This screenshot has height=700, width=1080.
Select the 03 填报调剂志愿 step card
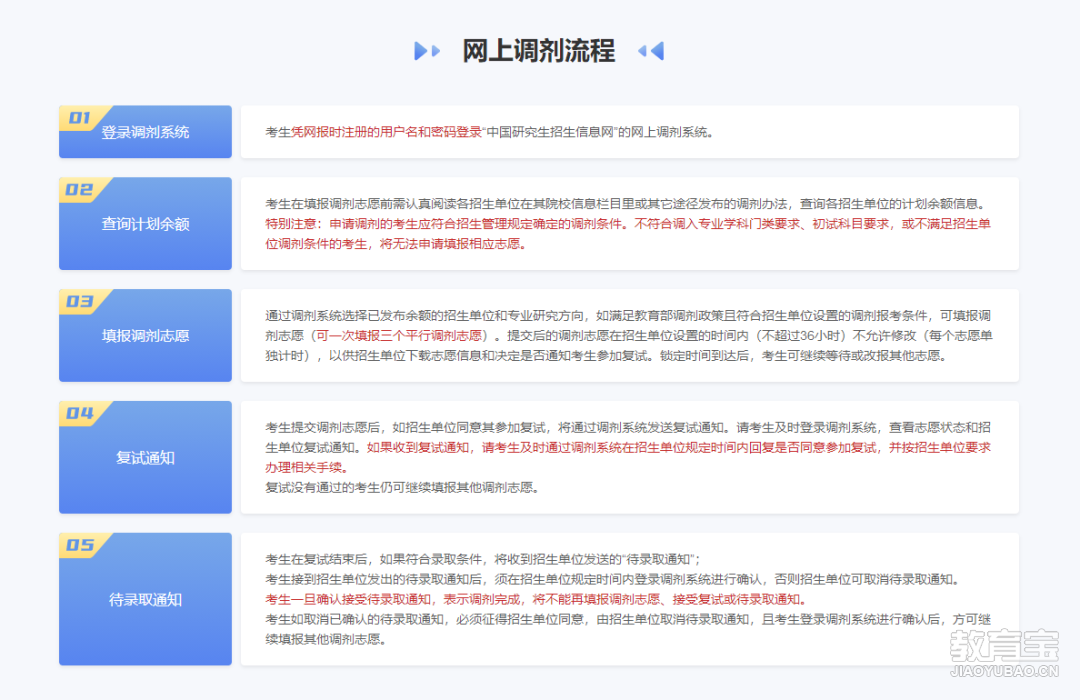pos(145,335)
